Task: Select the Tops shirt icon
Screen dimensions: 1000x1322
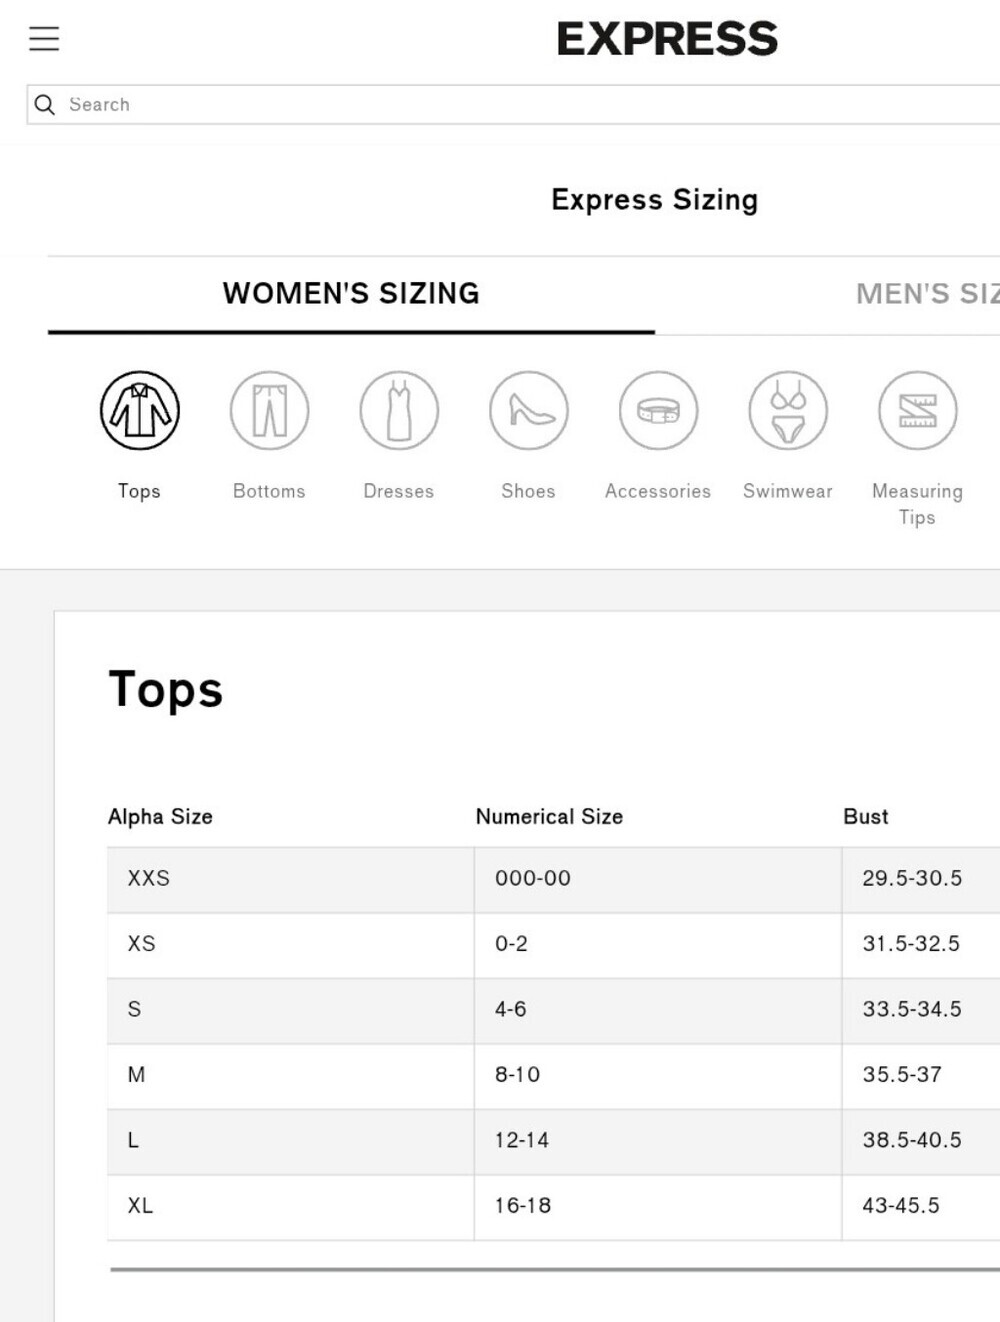Action: (140, 410)
